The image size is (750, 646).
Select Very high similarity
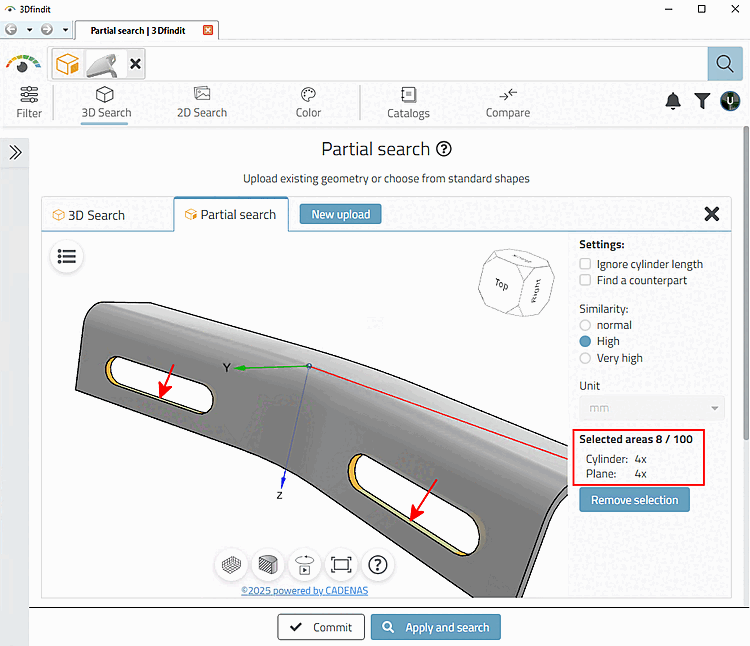[585, 358]
